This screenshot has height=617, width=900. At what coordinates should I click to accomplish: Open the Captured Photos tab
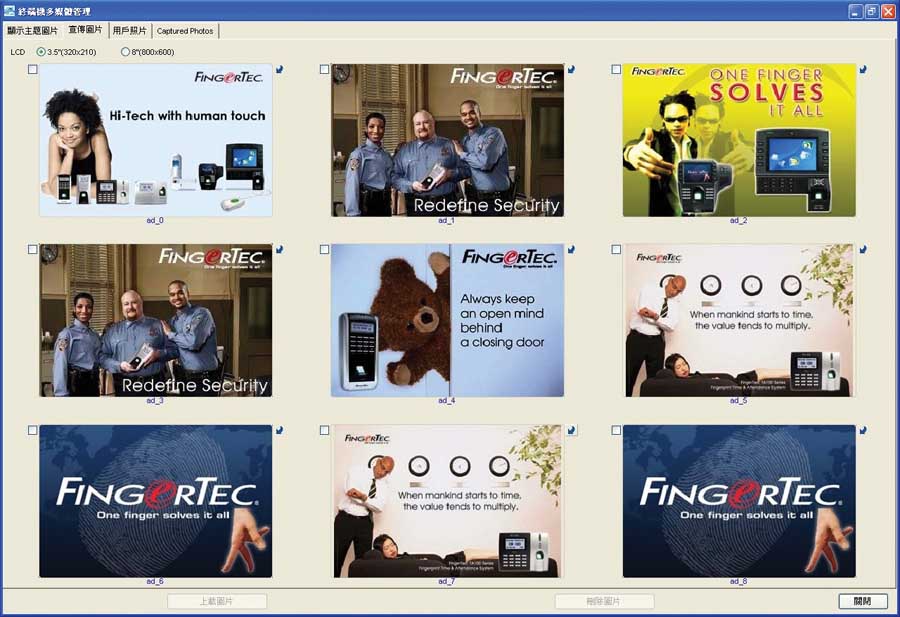tap(185, 31)
